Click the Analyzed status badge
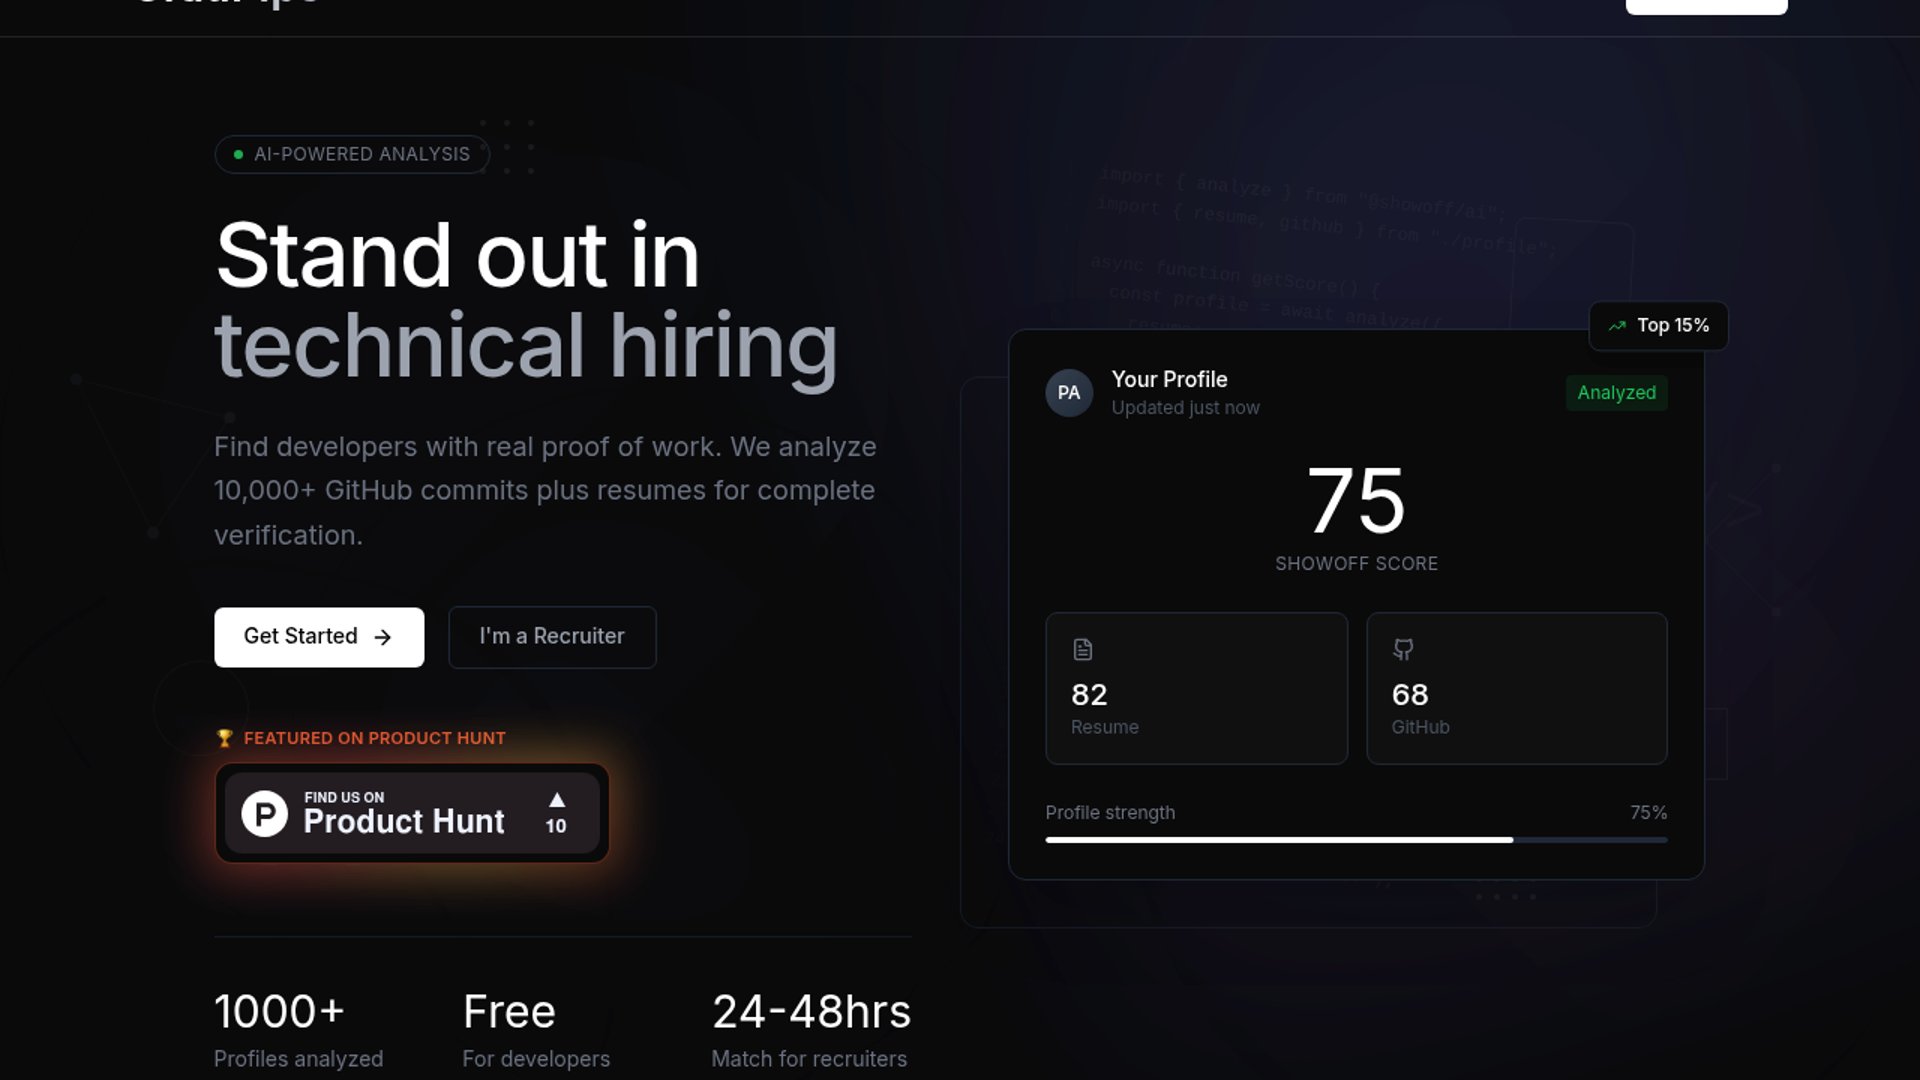The width and height of the screenshot is (1920, 1080). (1616, 393)
